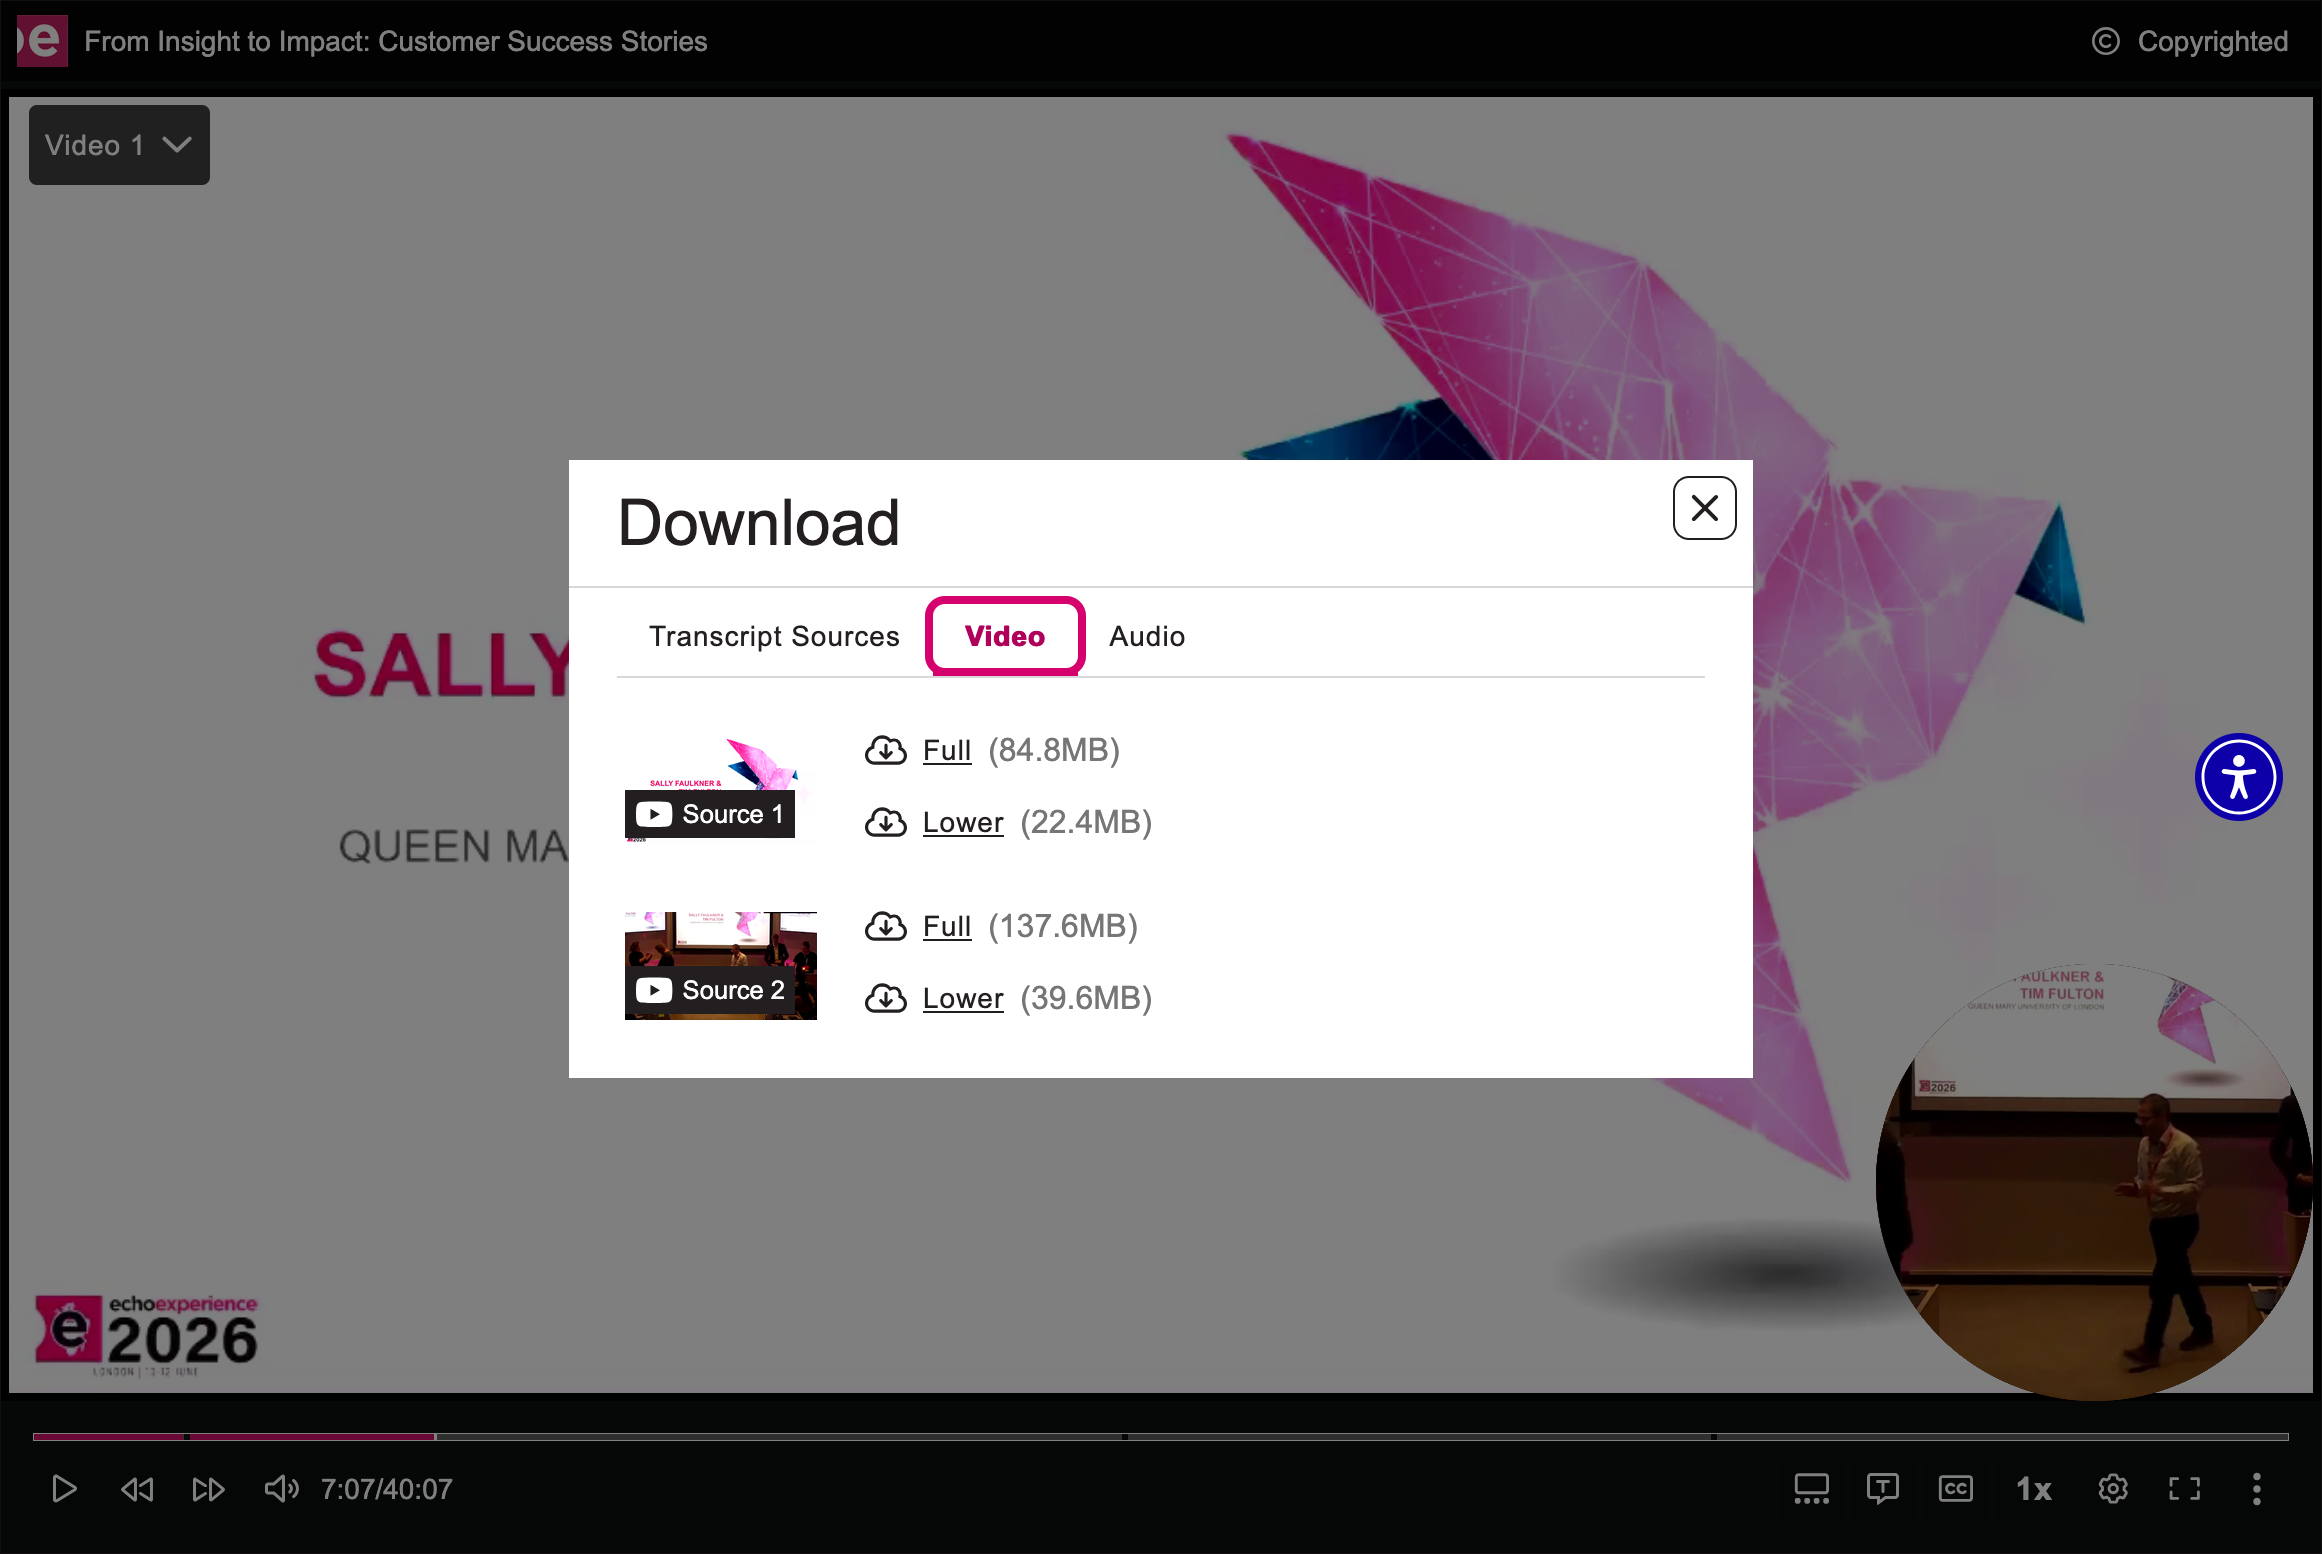The image size is (2322, 1554).
Task: Open the more options vertical dots menu
Action: [x=2256, y=1489]
